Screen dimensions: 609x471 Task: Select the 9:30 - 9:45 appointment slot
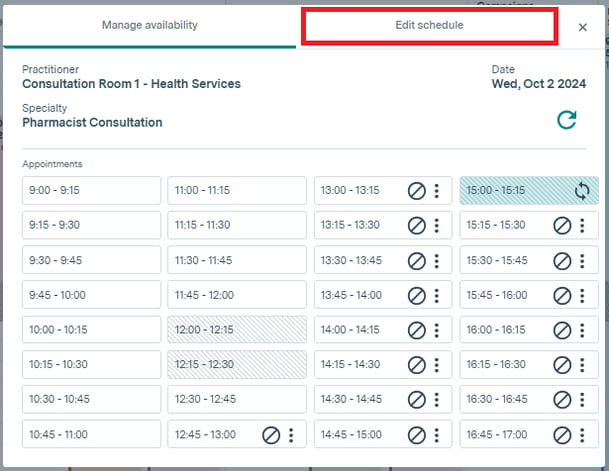click(91, 260)
